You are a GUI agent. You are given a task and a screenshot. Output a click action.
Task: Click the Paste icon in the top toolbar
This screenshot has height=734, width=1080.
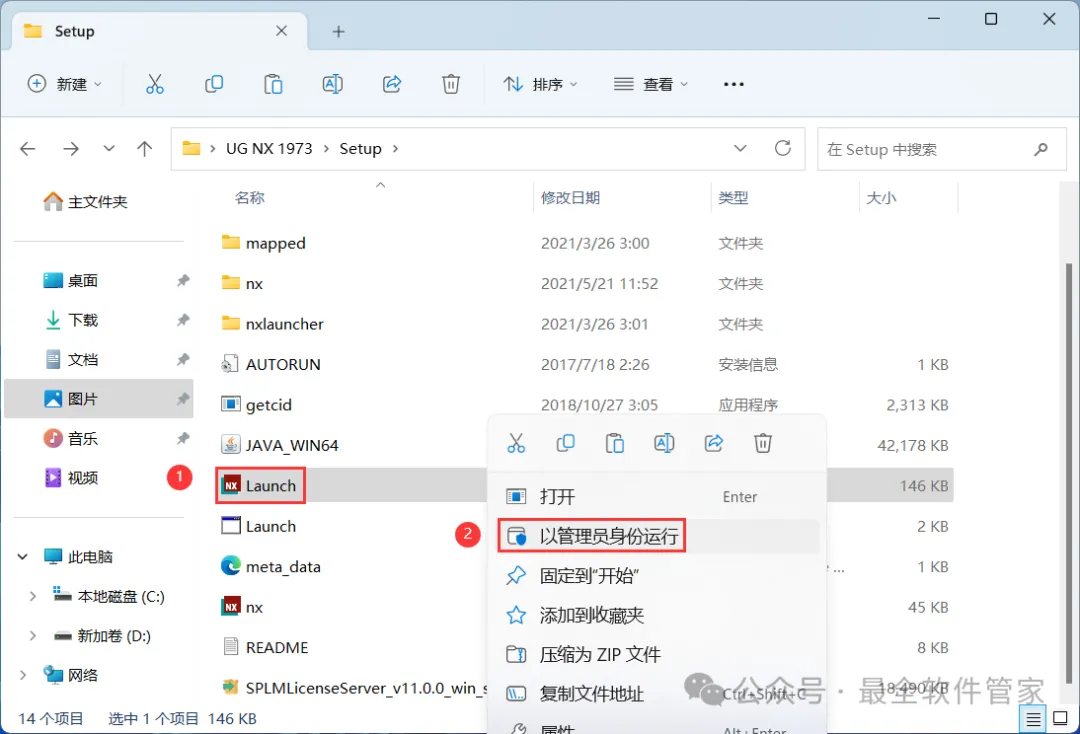[x=273, y=84]
